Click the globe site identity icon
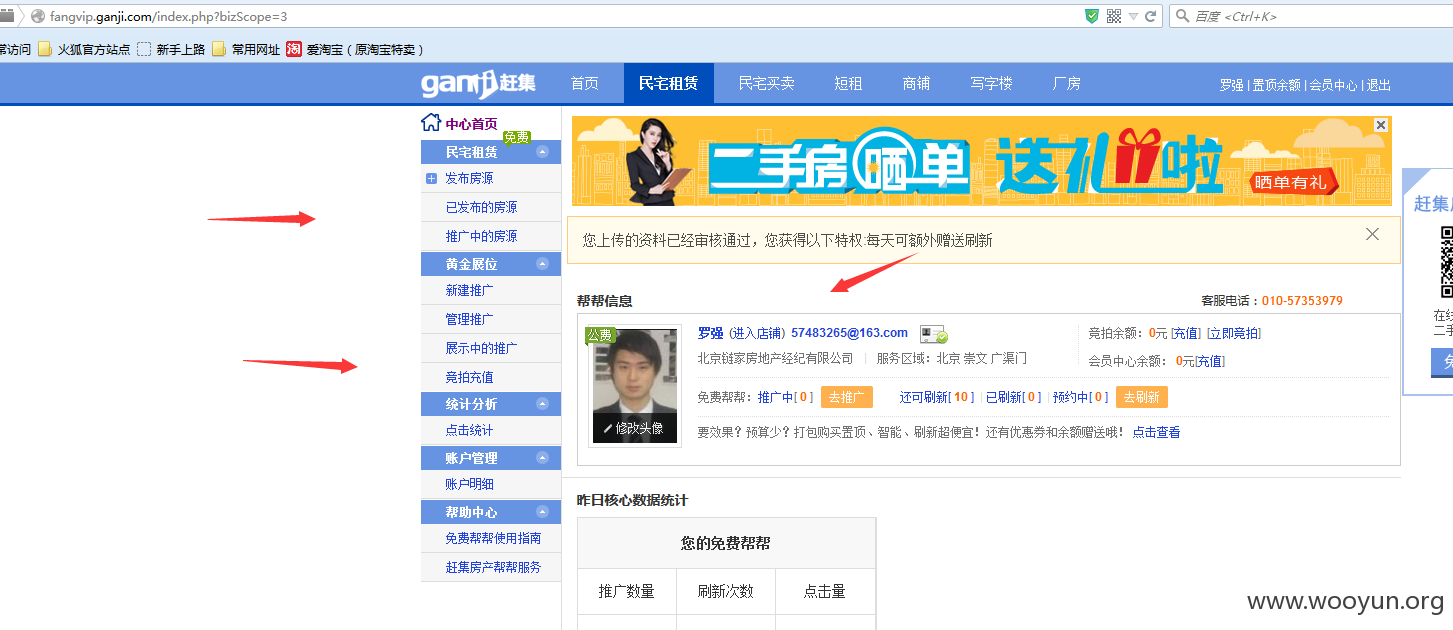 38,16
